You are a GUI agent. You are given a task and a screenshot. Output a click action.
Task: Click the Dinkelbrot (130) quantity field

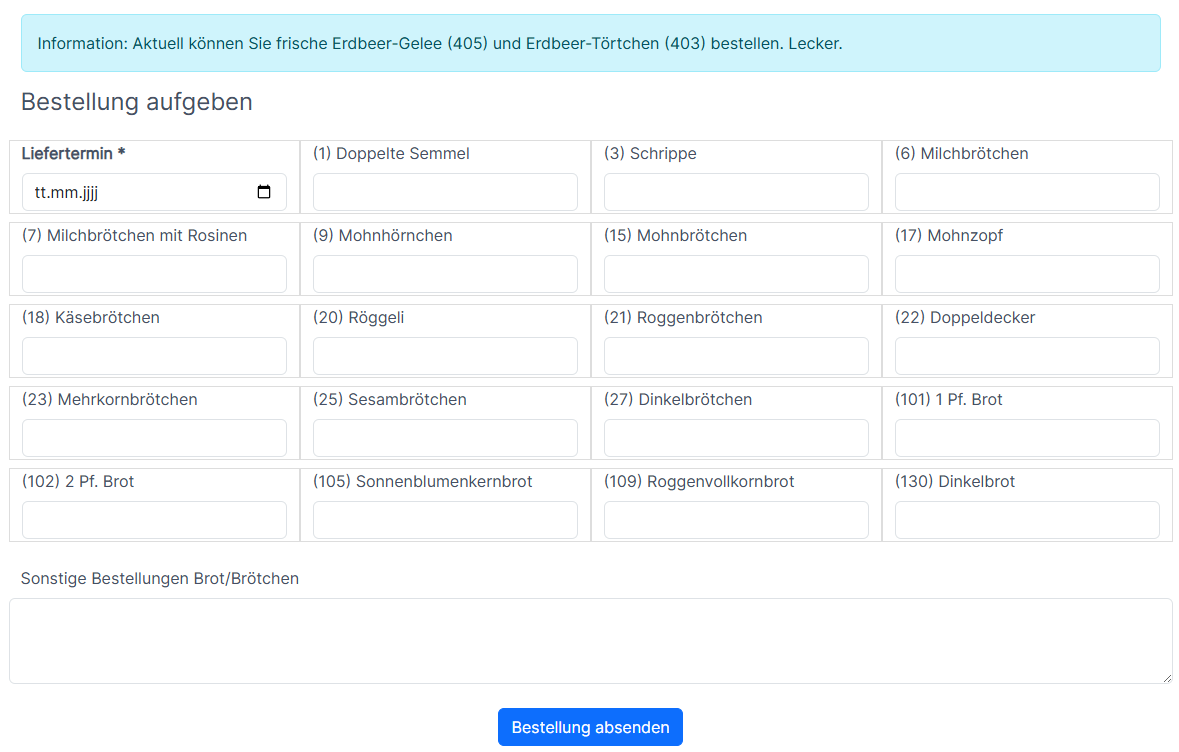click(x=1027, y=520)
